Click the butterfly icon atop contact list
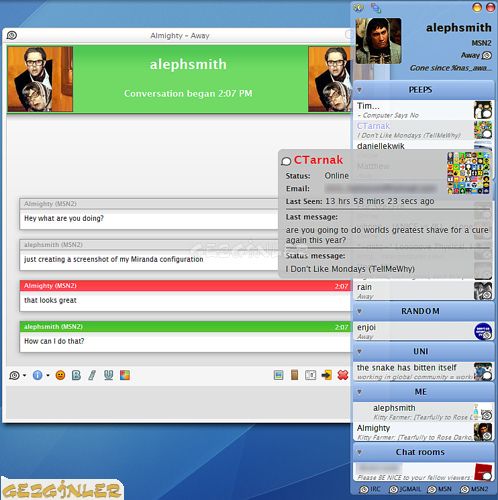This screenshot has height=500, width=498. coord(359,7)
